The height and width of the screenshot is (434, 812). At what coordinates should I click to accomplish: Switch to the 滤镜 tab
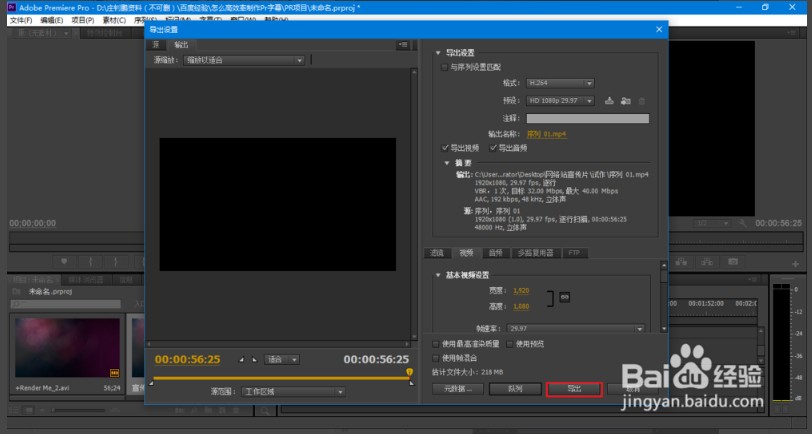click(x=436, y=253)
